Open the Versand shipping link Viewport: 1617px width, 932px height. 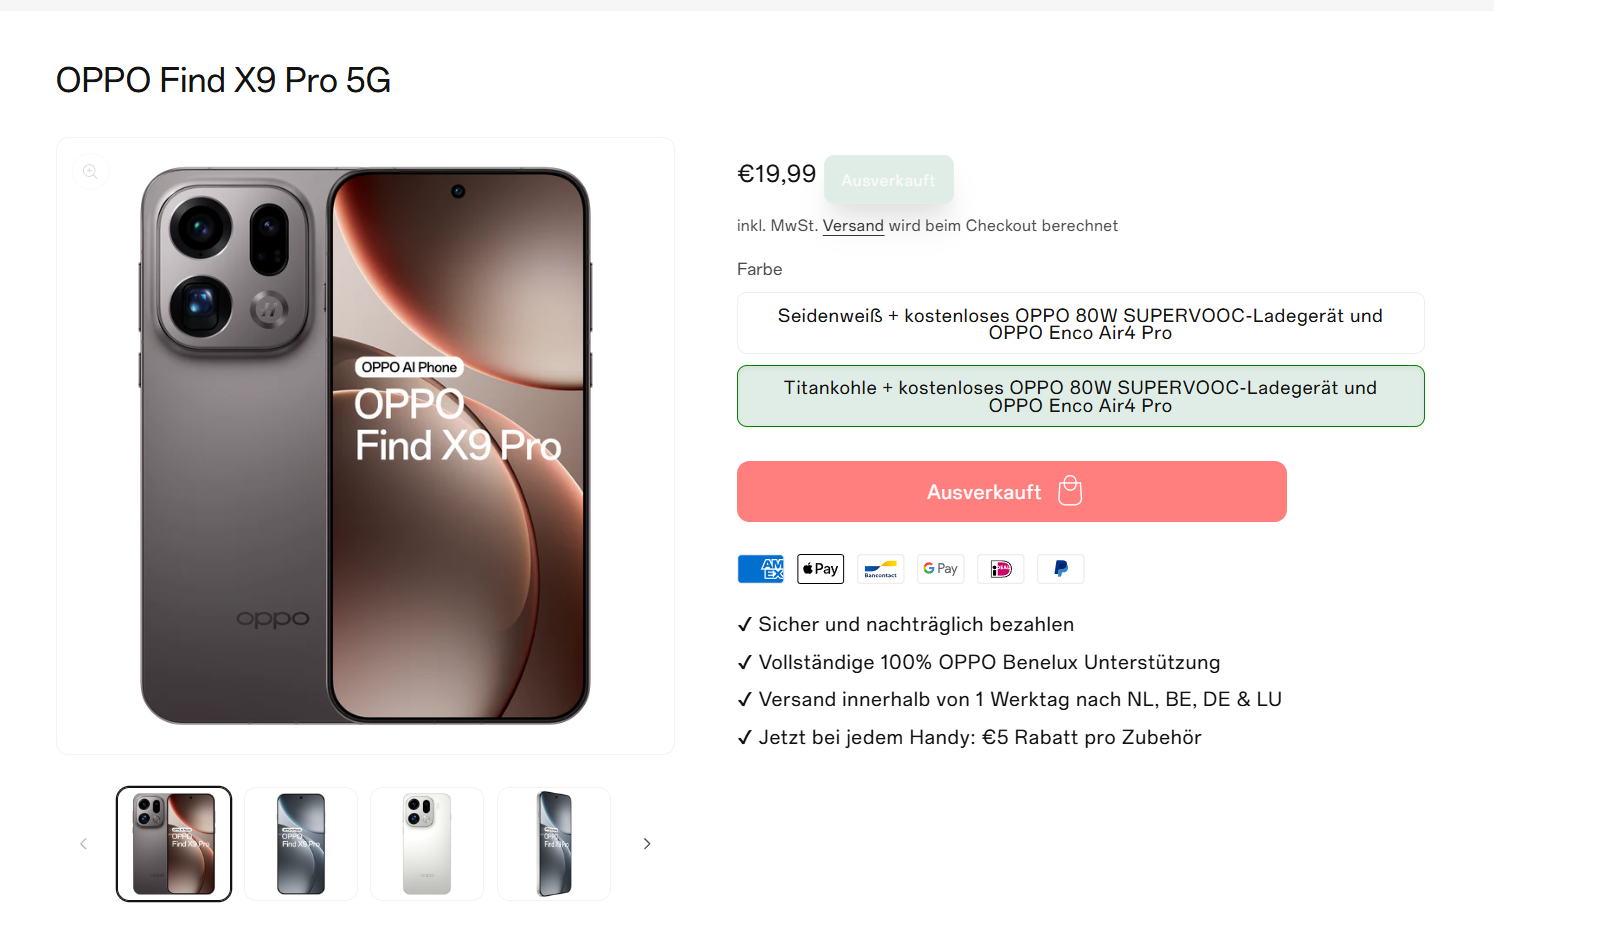[x=853, y=226]
